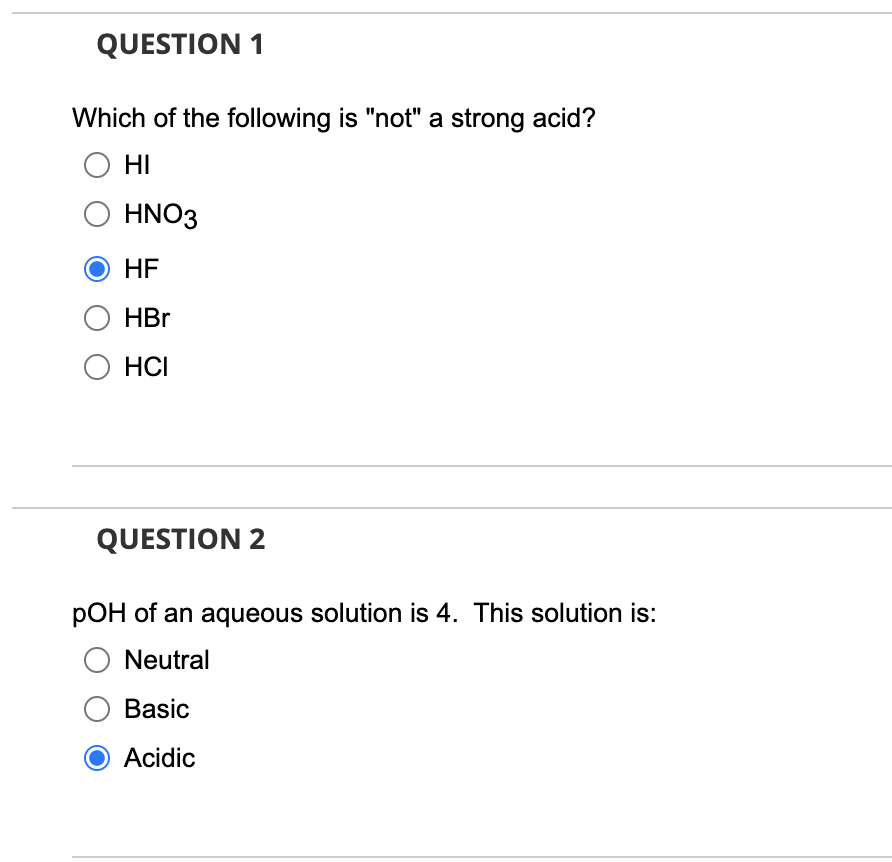Select Neutral for Question 2
Screen dimensions: 892x862
click(x=97, y=660)
